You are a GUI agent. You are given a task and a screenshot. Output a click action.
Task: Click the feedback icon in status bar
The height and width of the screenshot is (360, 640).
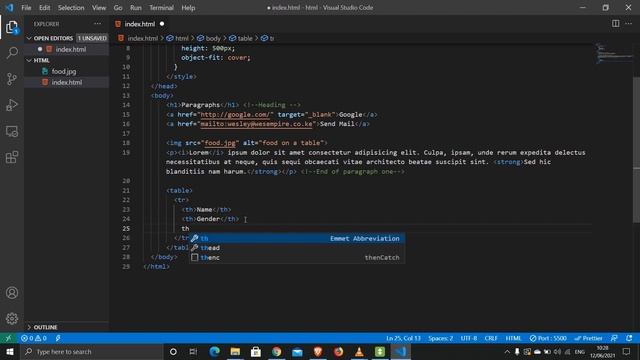pyautogui.click(x=614, y=338)
